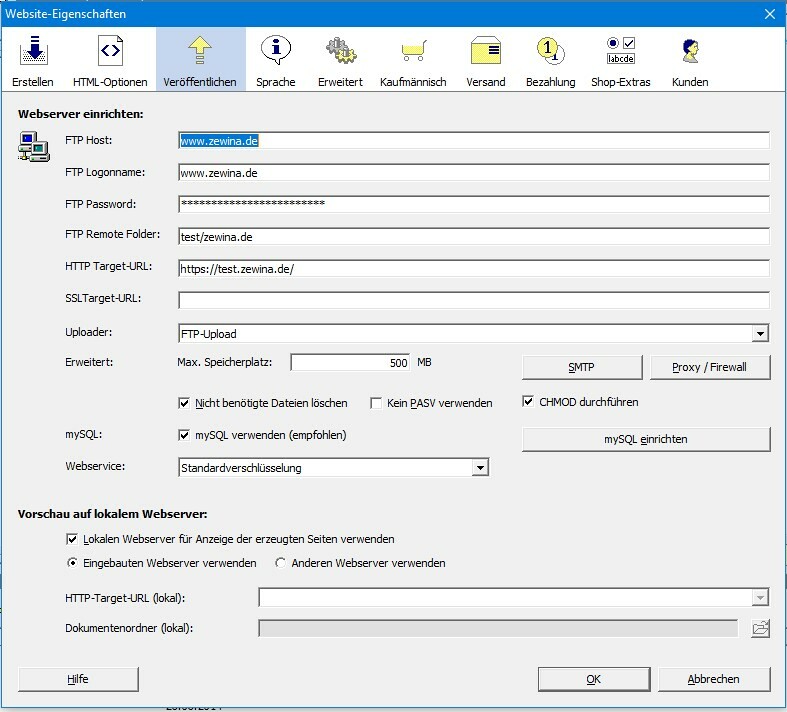Viewport: 787px width, 712px height.
Task: Click the FTP Logonname field
Action: click(473, 173)
